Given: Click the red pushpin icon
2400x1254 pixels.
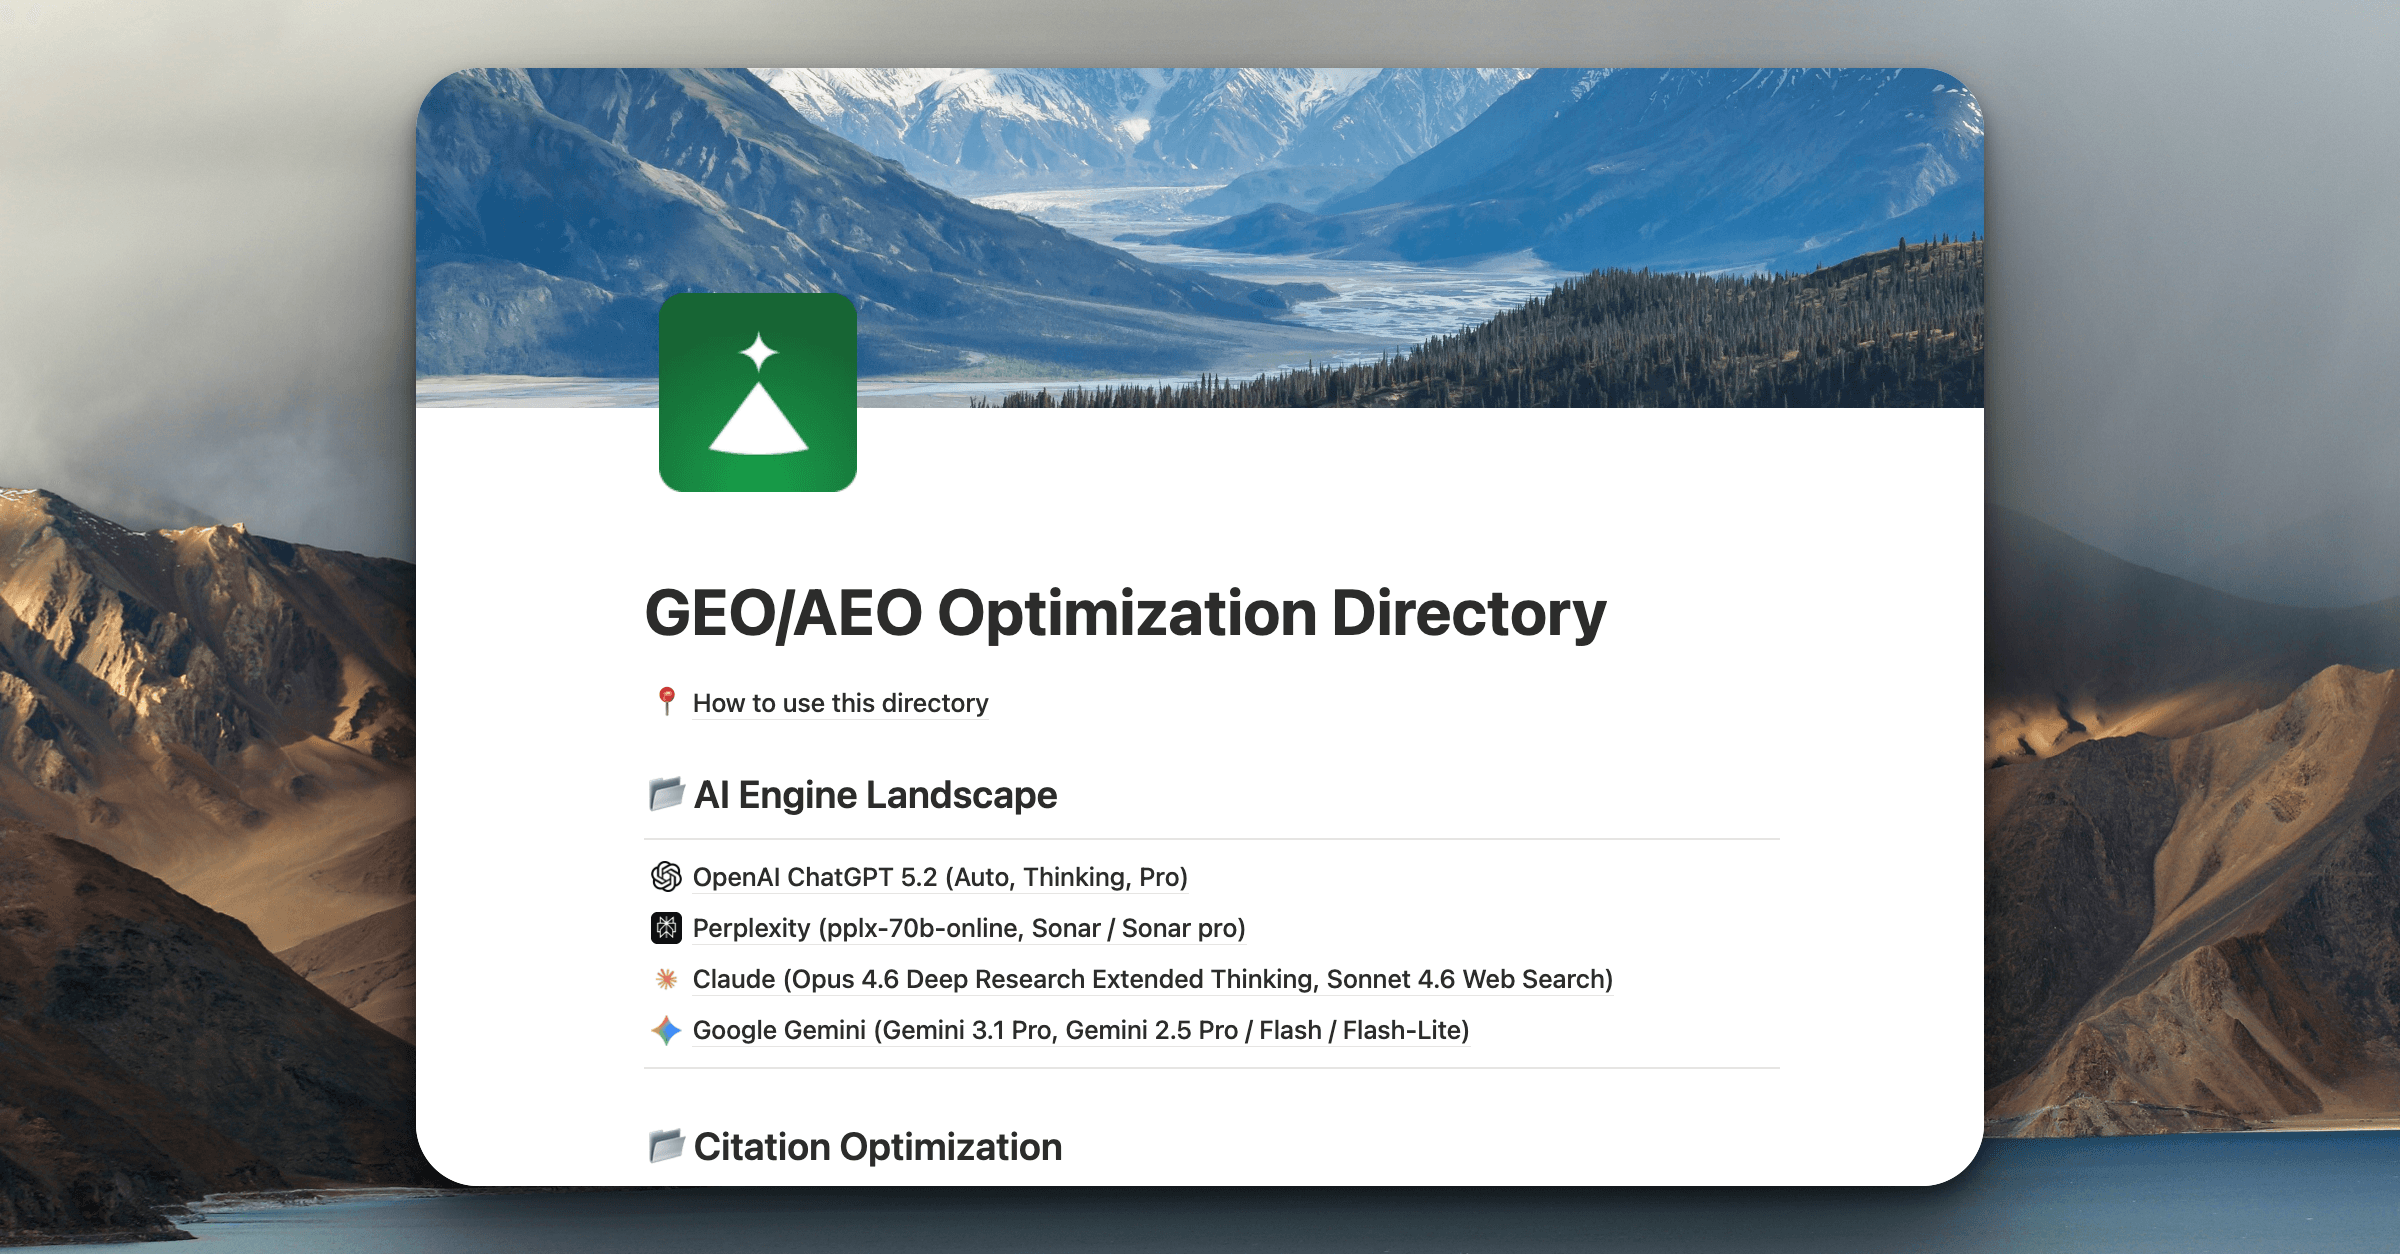Looking at the screenshot, I should coord(666,701).
